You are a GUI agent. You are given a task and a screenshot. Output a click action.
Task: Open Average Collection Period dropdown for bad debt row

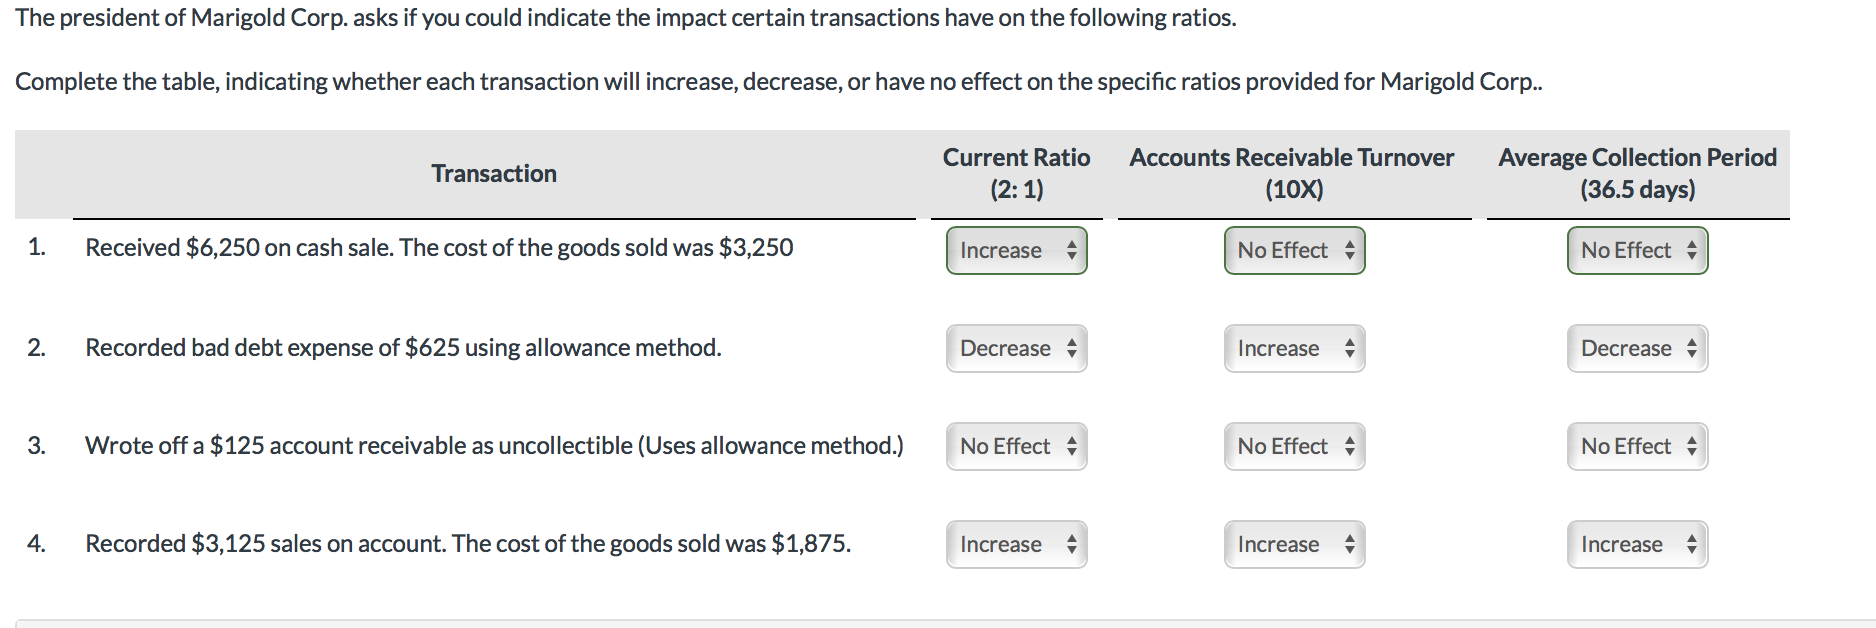click(1637, 348)
